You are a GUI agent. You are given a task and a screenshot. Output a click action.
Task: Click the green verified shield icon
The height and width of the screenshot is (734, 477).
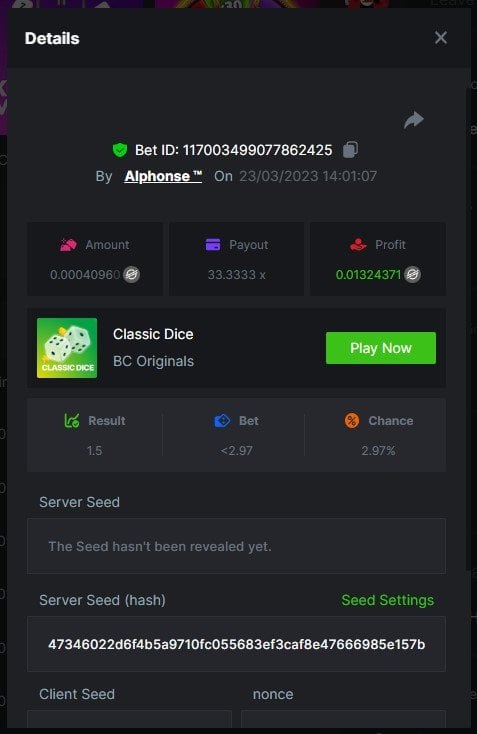click(x=120, y=150)
